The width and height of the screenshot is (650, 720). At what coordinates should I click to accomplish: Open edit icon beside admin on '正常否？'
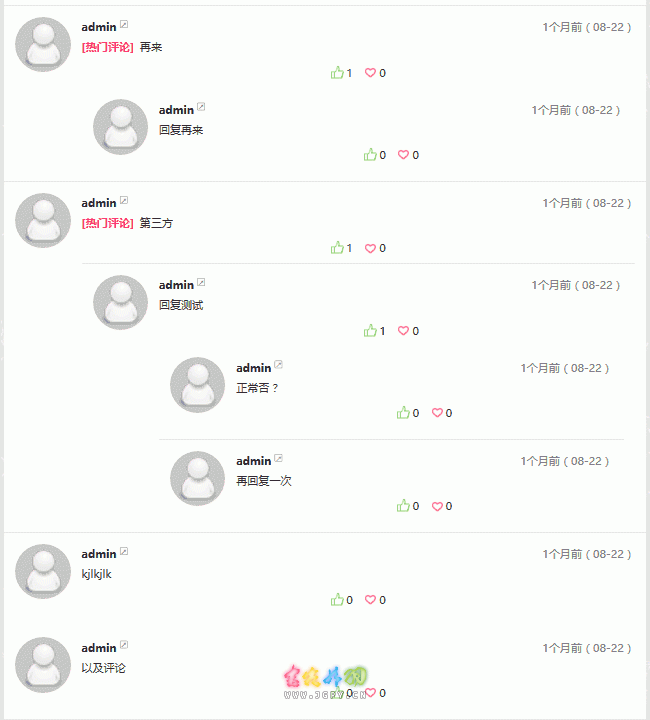coord(278,365)
